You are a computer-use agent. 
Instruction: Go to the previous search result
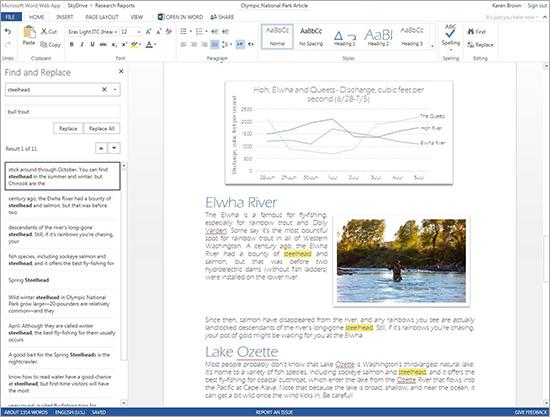(101, 148)
